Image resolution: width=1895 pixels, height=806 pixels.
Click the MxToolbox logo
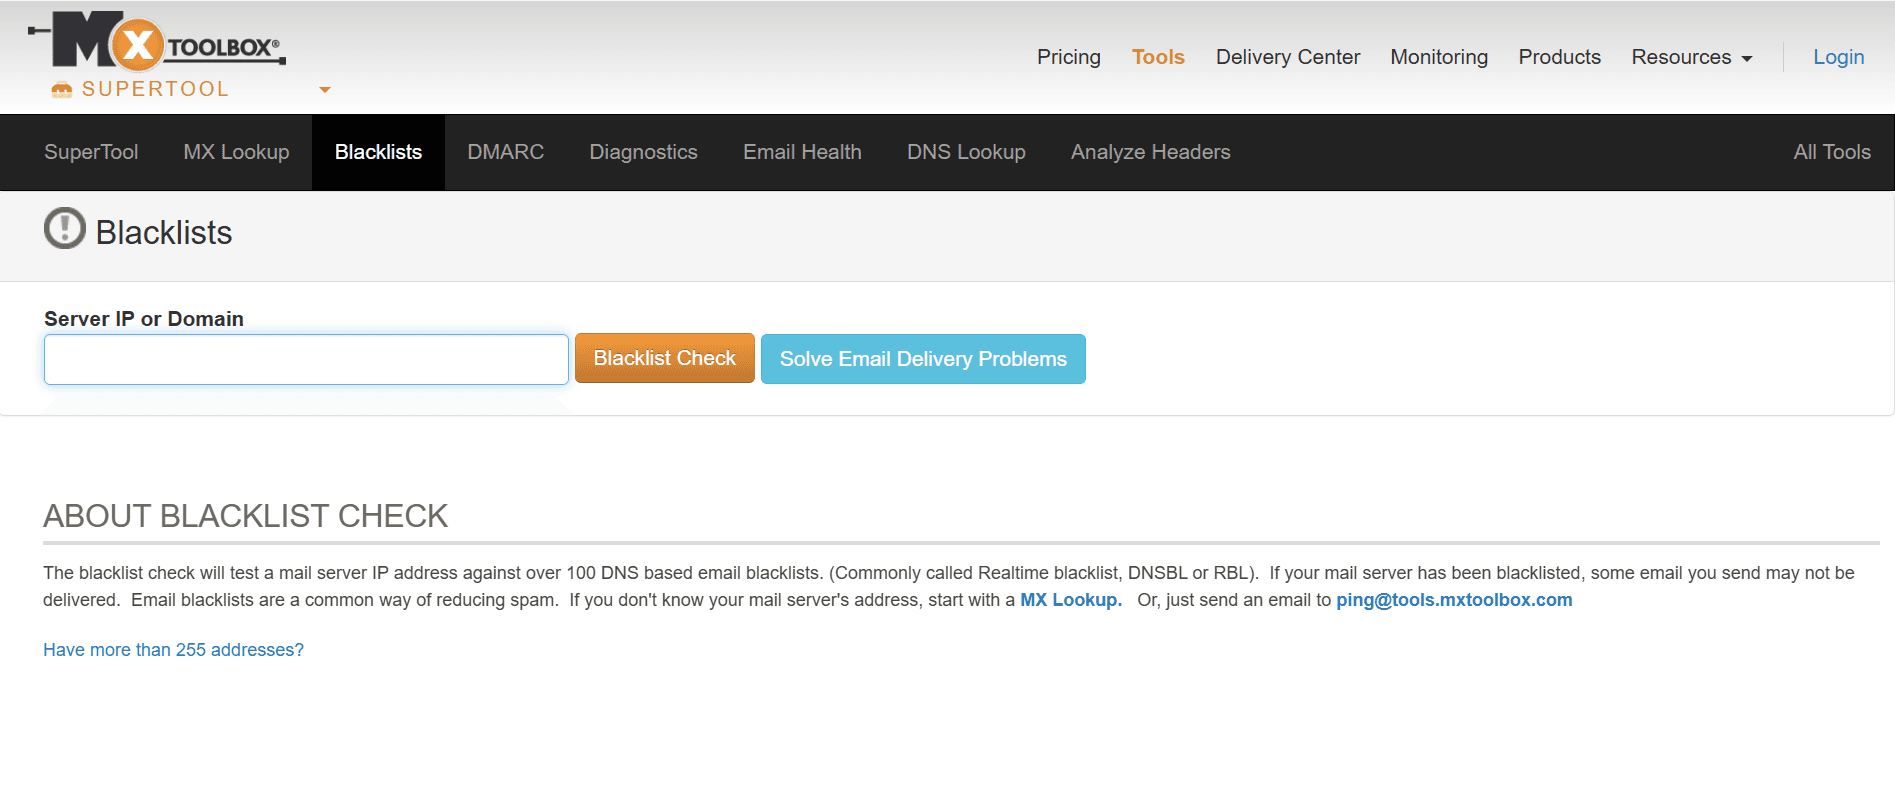click(x=157, y=41)
